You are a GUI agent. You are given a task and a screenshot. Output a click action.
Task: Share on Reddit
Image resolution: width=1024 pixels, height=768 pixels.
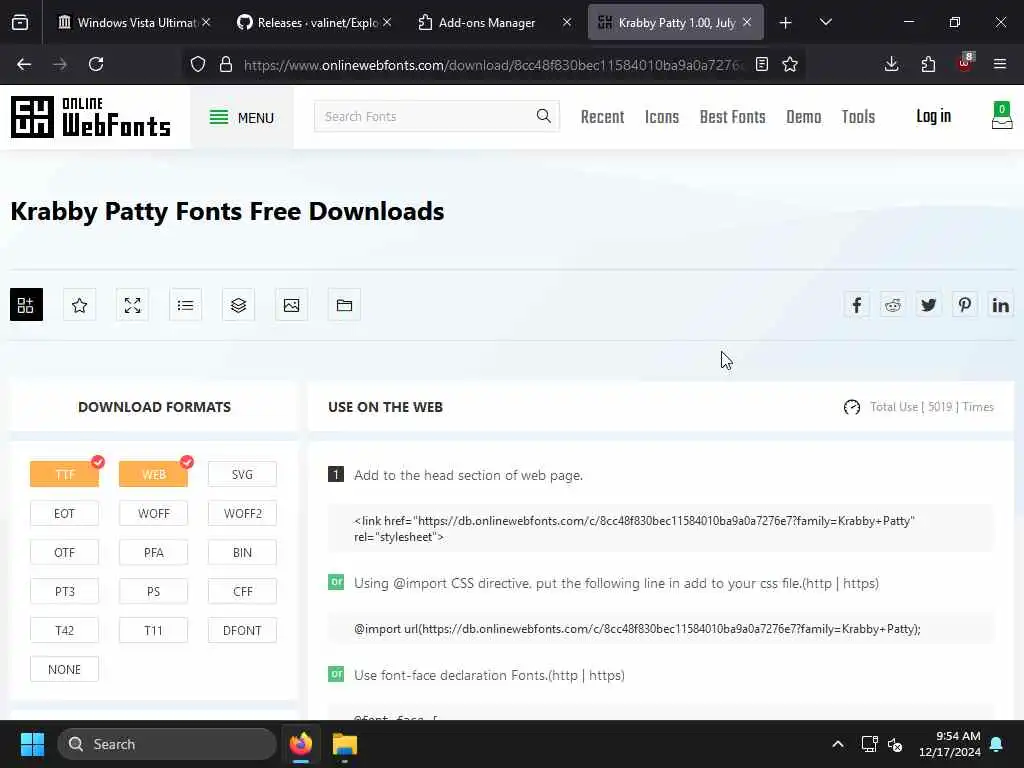point(893,305)
